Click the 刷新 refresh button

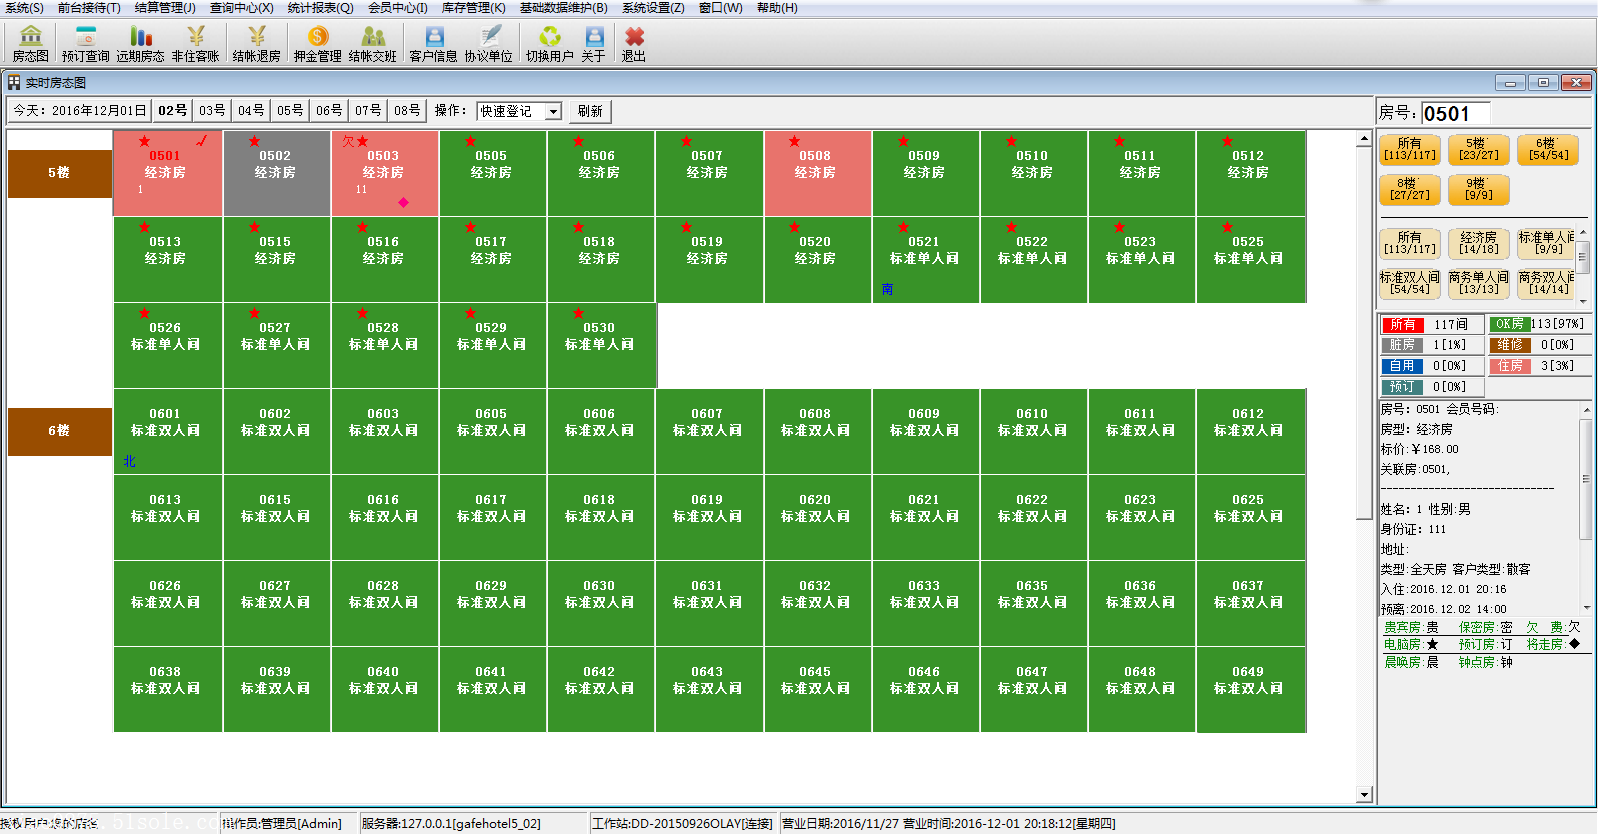(x=590, y=112)
